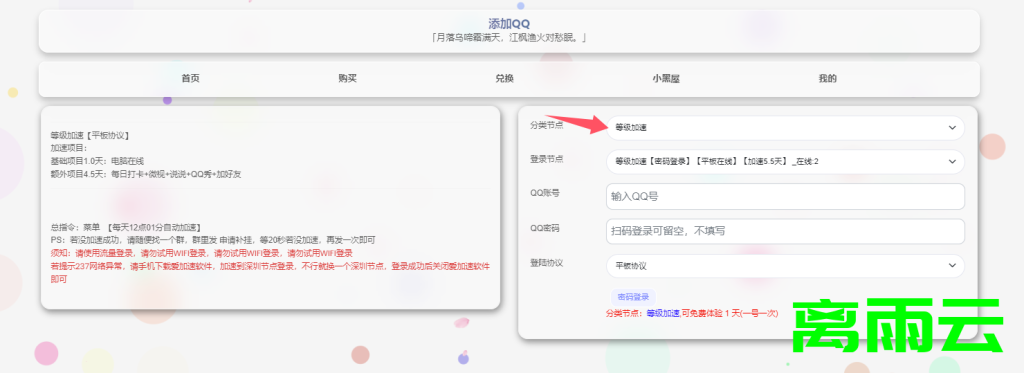Click the 总指令：菜单 line
Image resolution: width=1024 pixels, height=373 pixels.
(125, 227)
